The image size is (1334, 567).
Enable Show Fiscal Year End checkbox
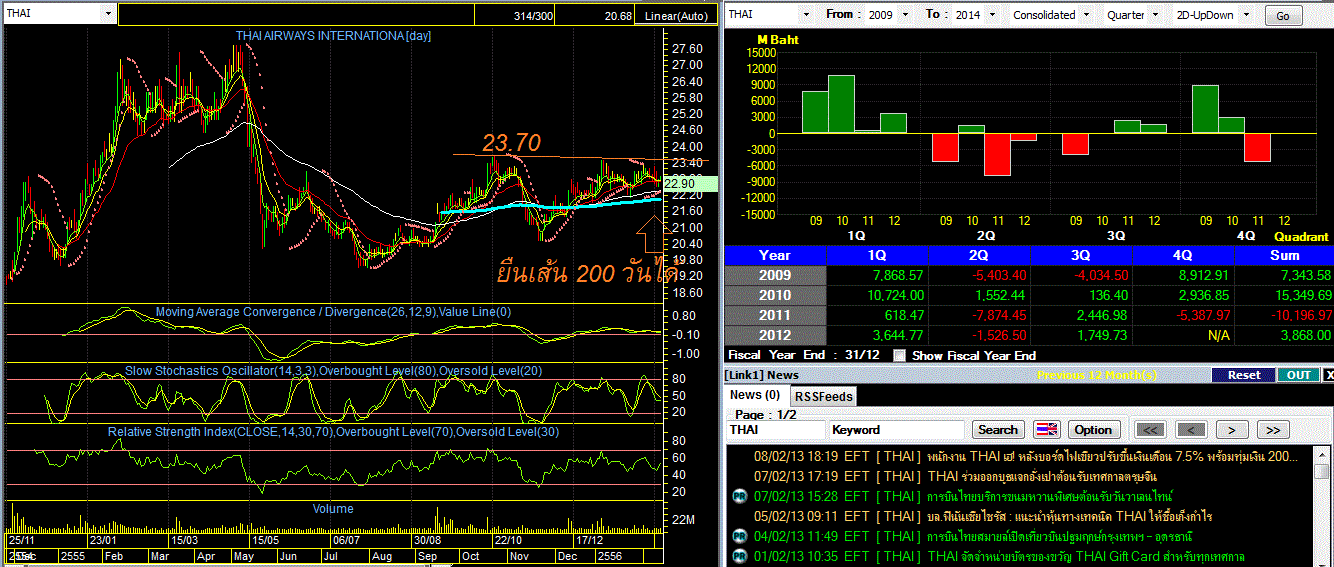coord(899,355)
